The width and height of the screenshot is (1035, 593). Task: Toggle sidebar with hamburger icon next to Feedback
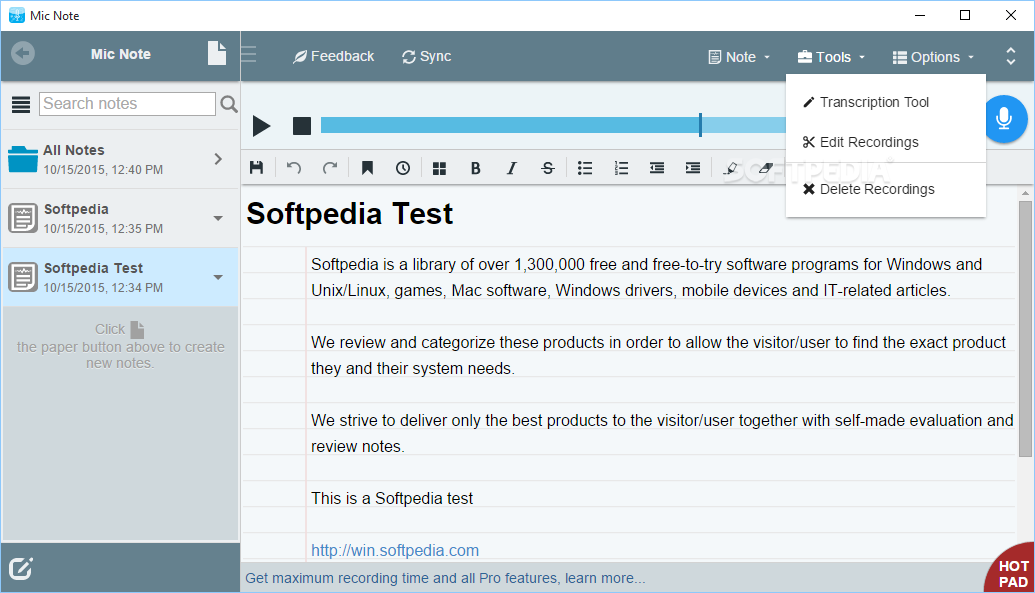click(249, 53)
